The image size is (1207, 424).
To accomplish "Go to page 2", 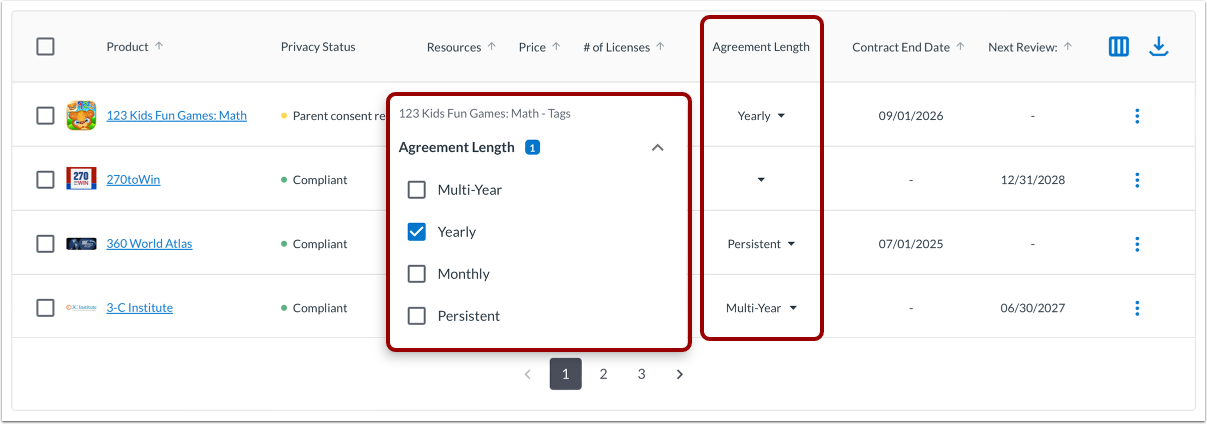I will (x=604, y=374).
